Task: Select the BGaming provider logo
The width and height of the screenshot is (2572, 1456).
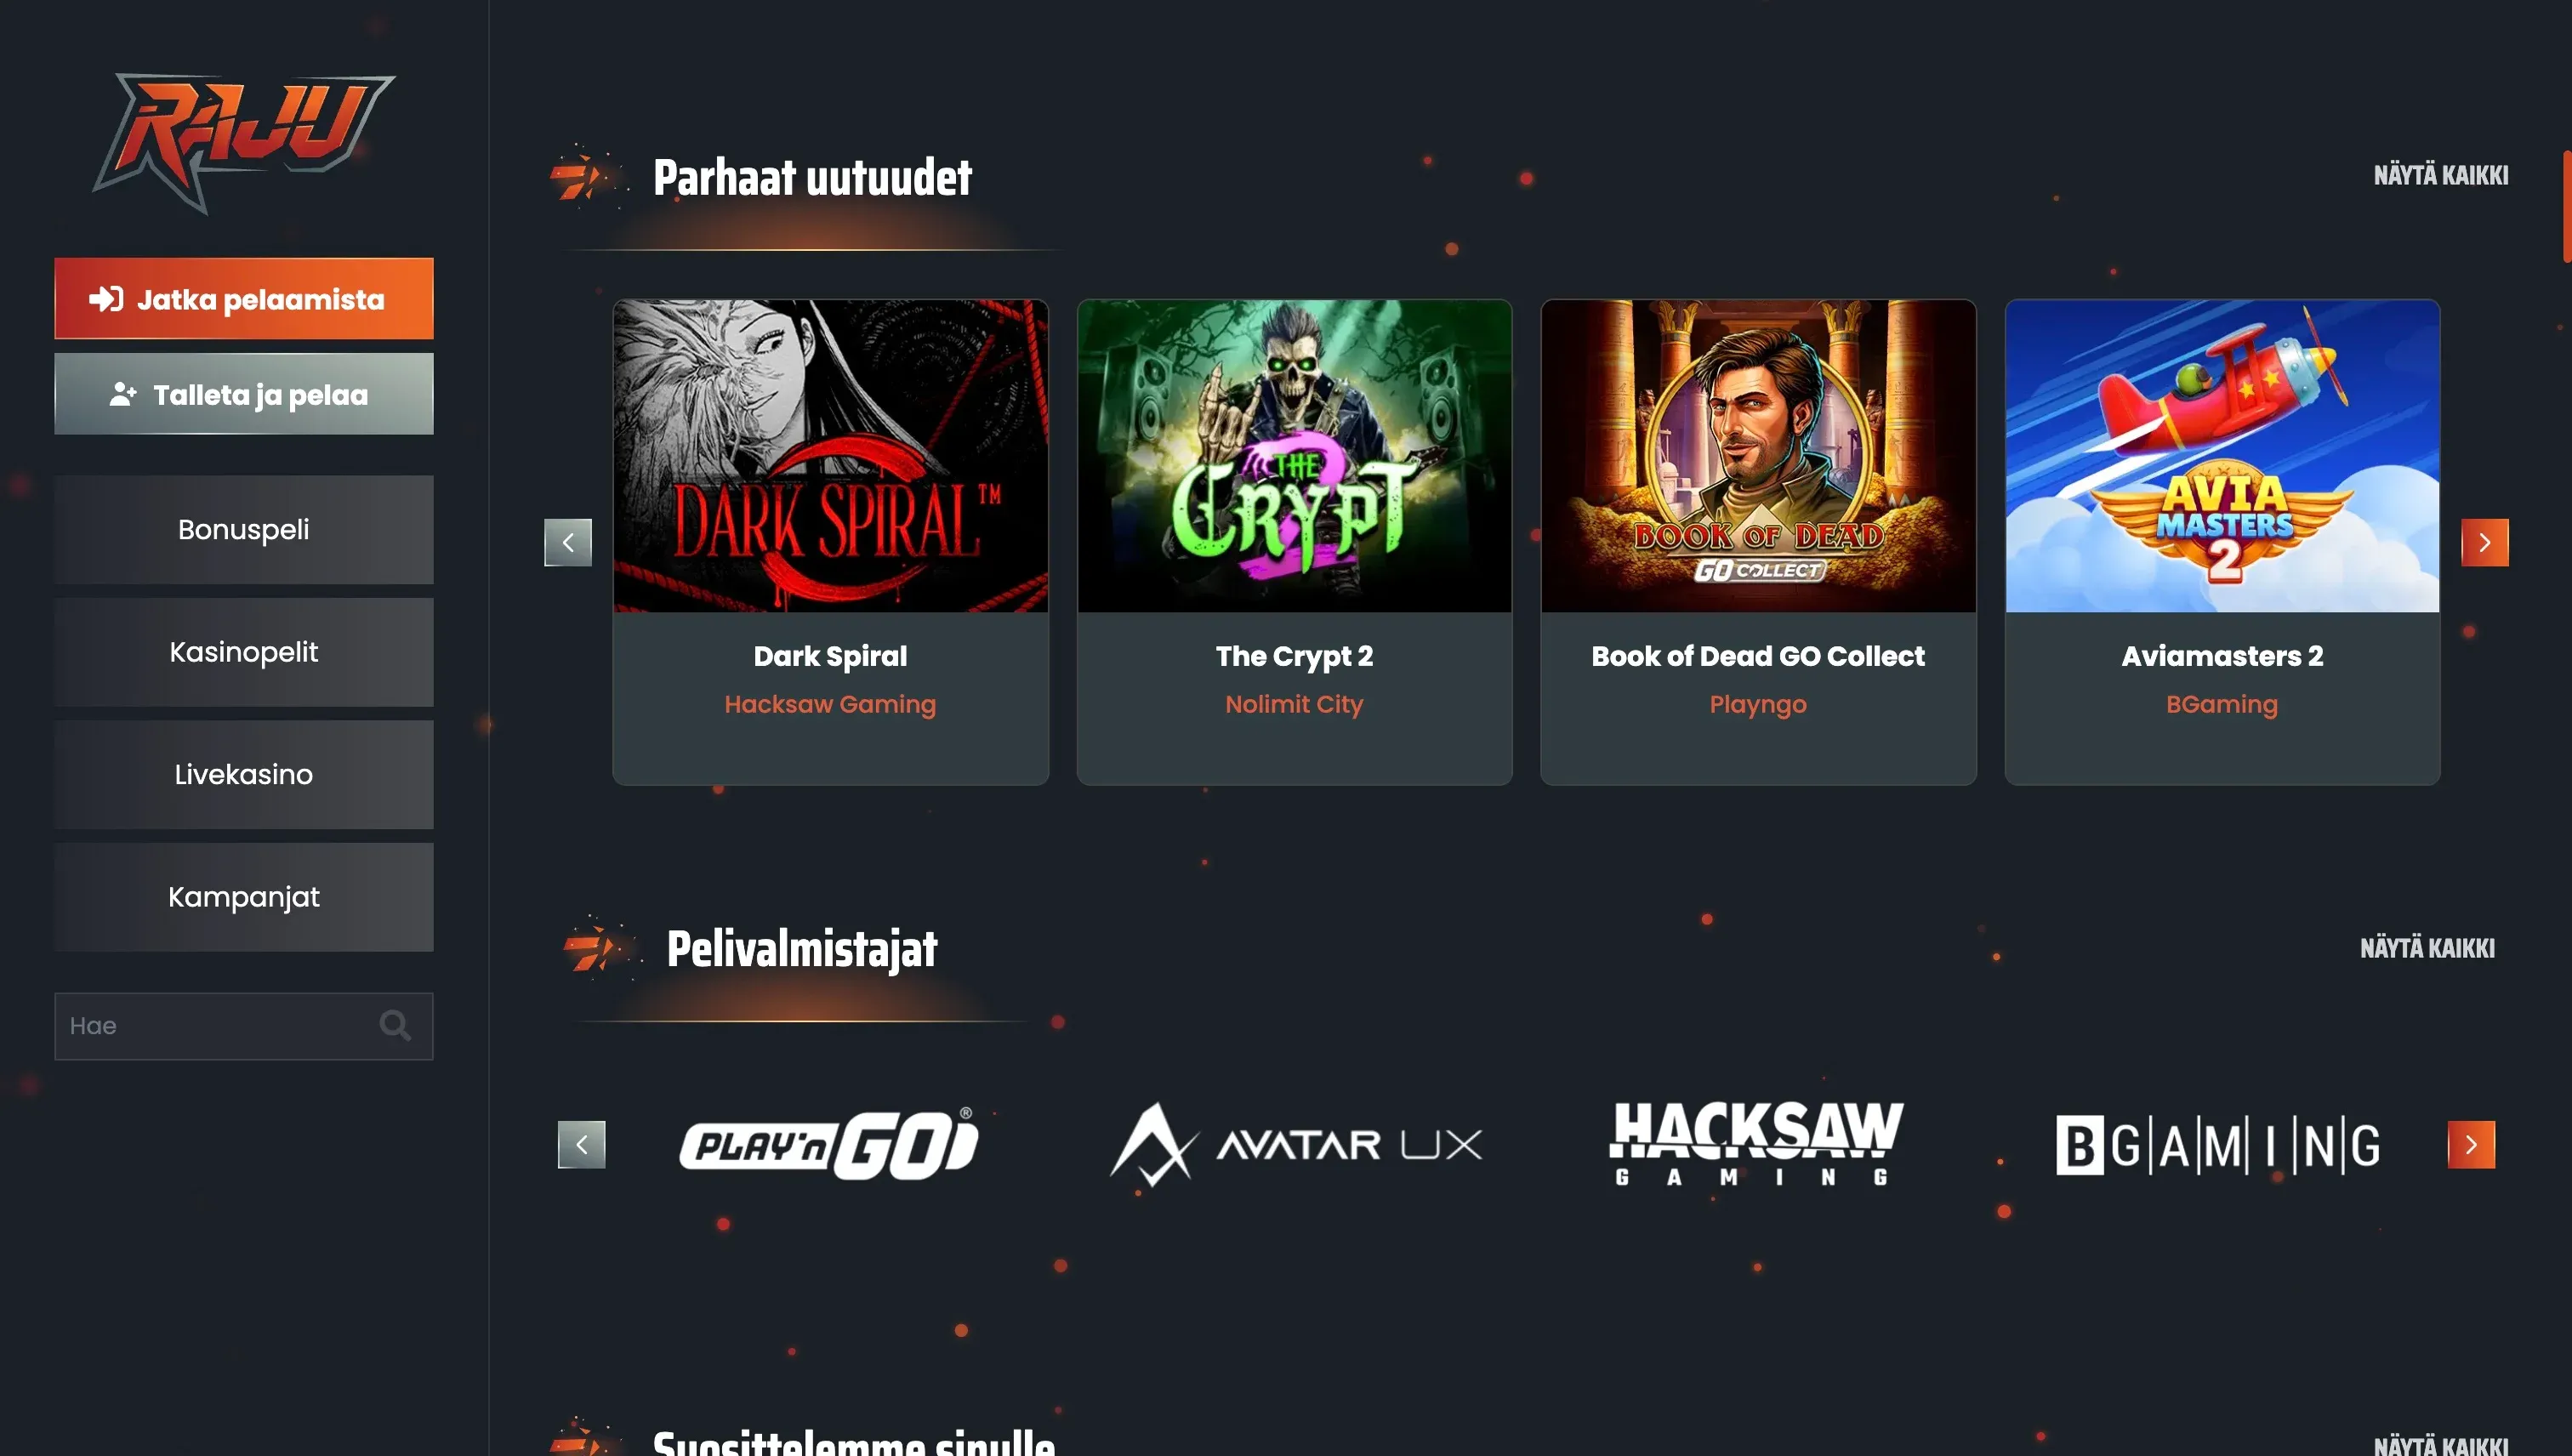Action: [x=2218, y=1144]
